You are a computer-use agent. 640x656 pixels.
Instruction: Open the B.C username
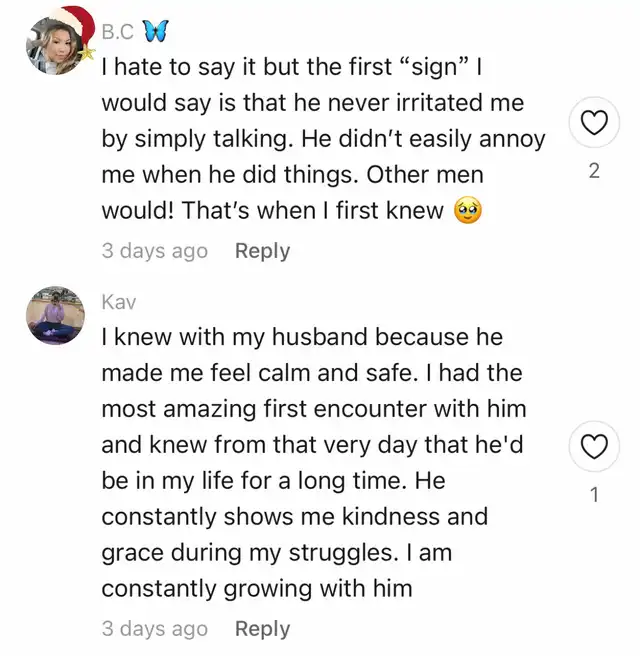[118, 32]
